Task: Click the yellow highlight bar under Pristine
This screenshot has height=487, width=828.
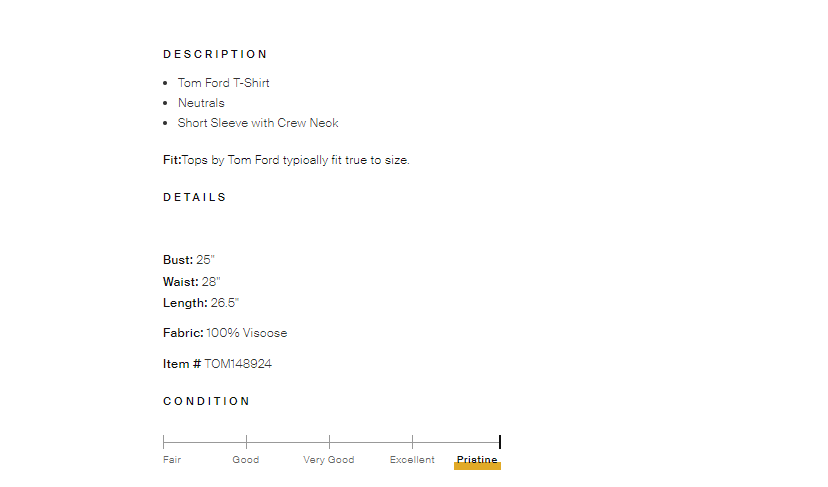Action: (x=477, y=467)
